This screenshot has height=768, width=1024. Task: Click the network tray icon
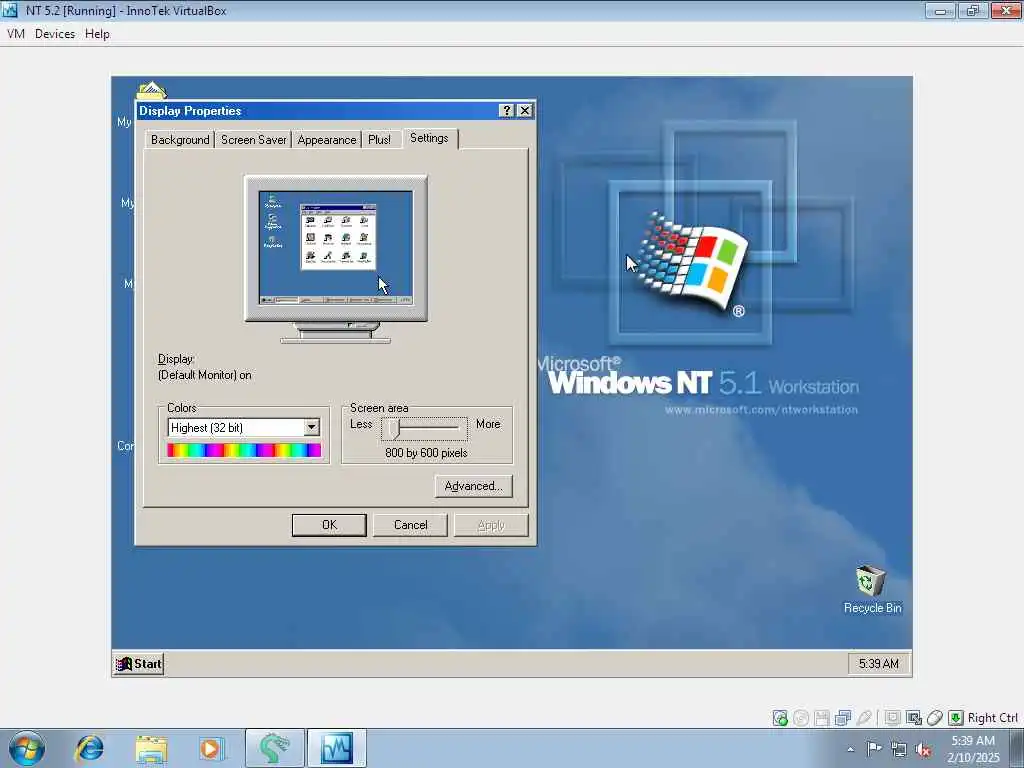(899, 749)
